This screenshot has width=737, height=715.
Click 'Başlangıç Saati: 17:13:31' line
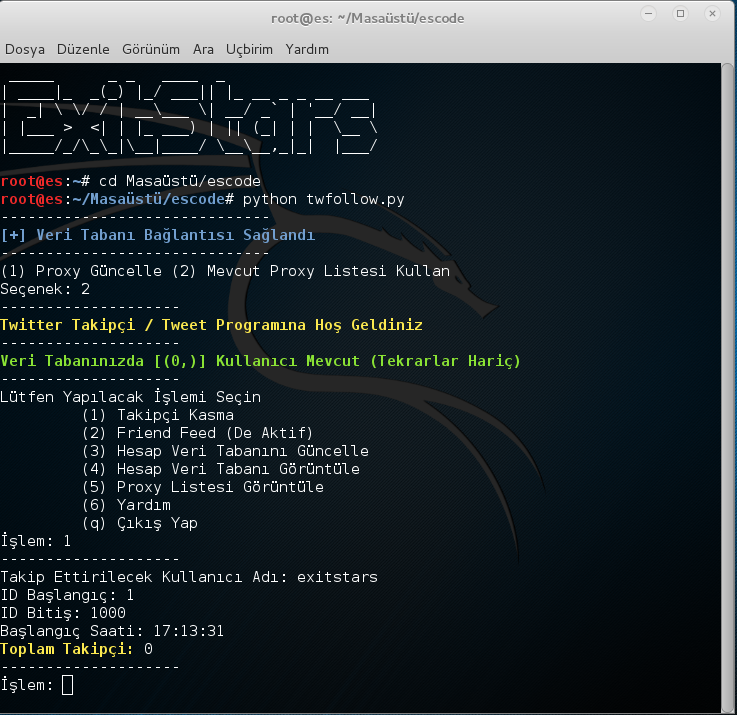112,631
